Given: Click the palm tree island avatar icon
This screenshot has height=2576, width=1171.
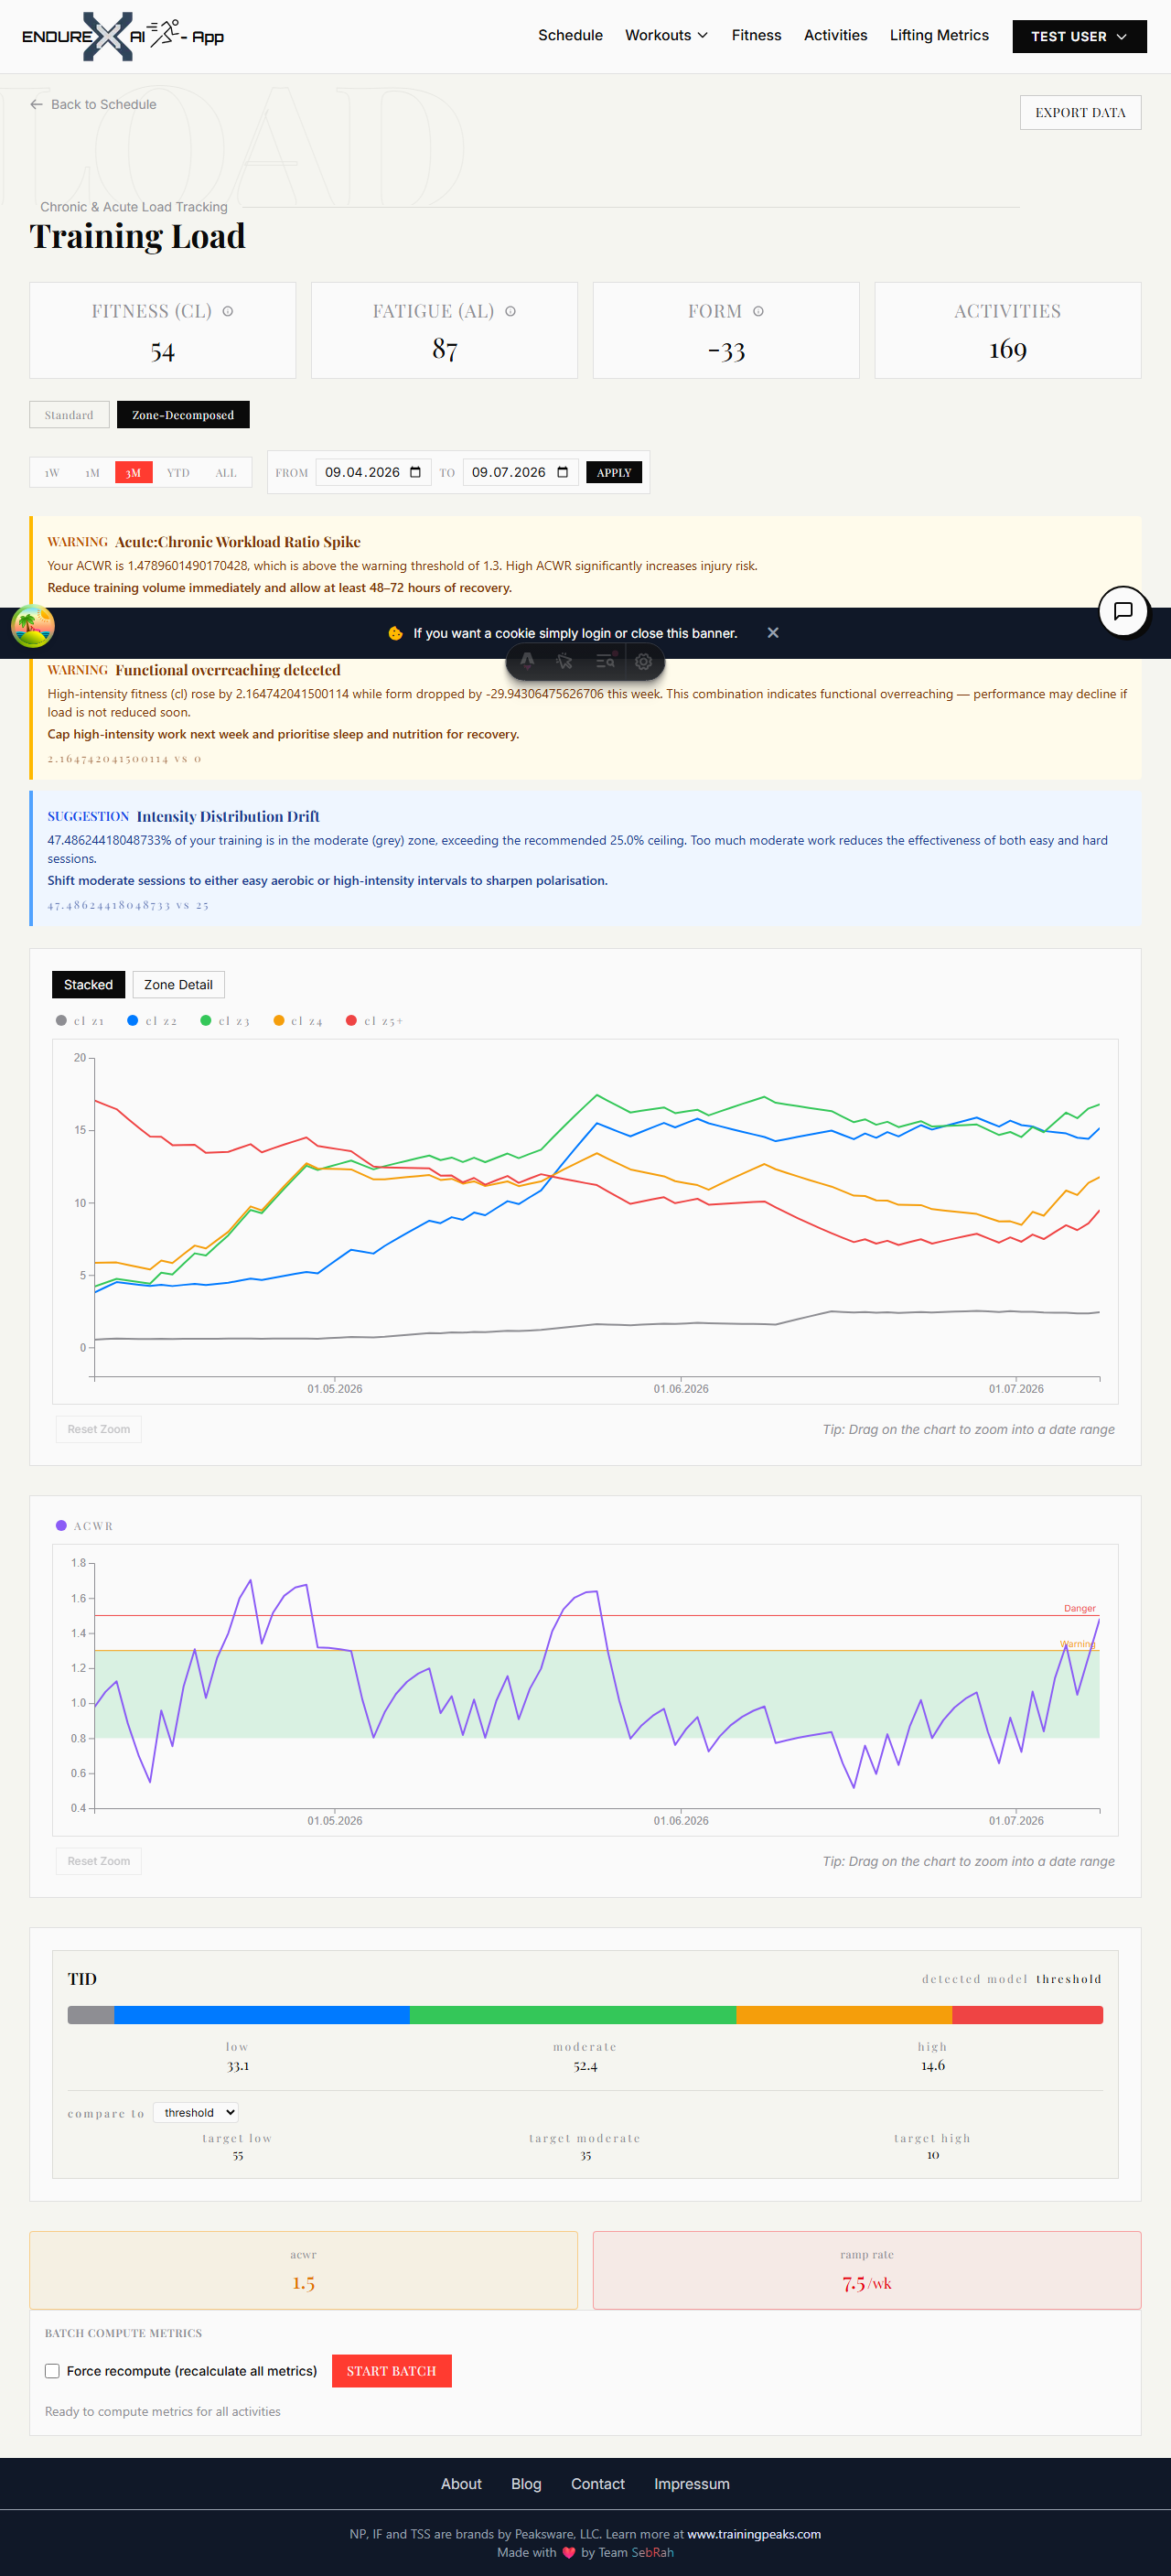Looking at the screenshot, I should tap(33, 627).
